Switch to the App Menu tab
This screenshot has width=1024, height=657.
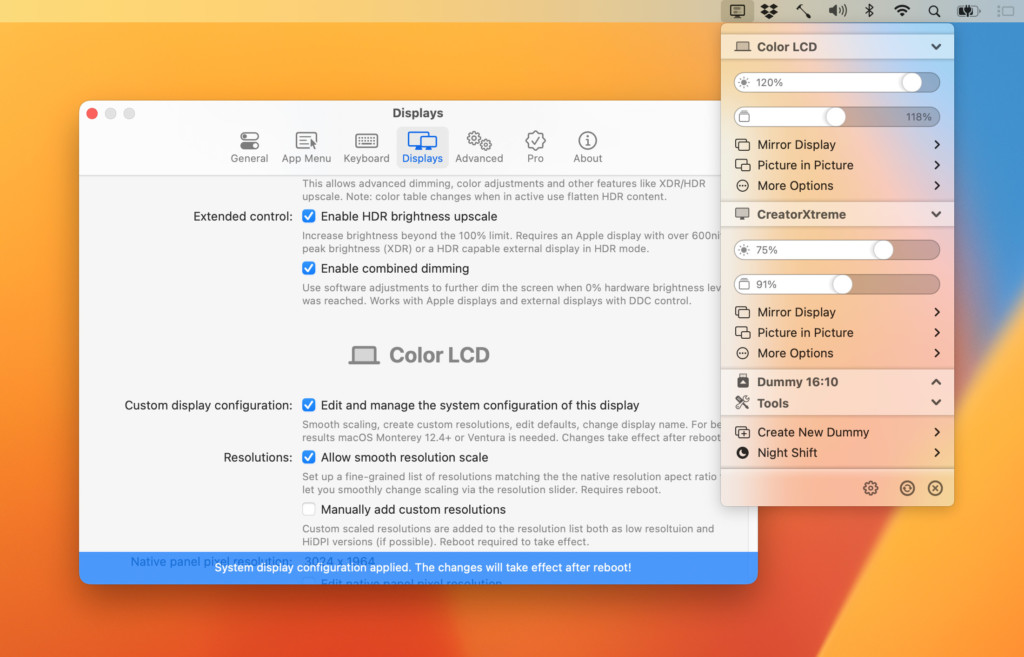click(x=306, y=148)
